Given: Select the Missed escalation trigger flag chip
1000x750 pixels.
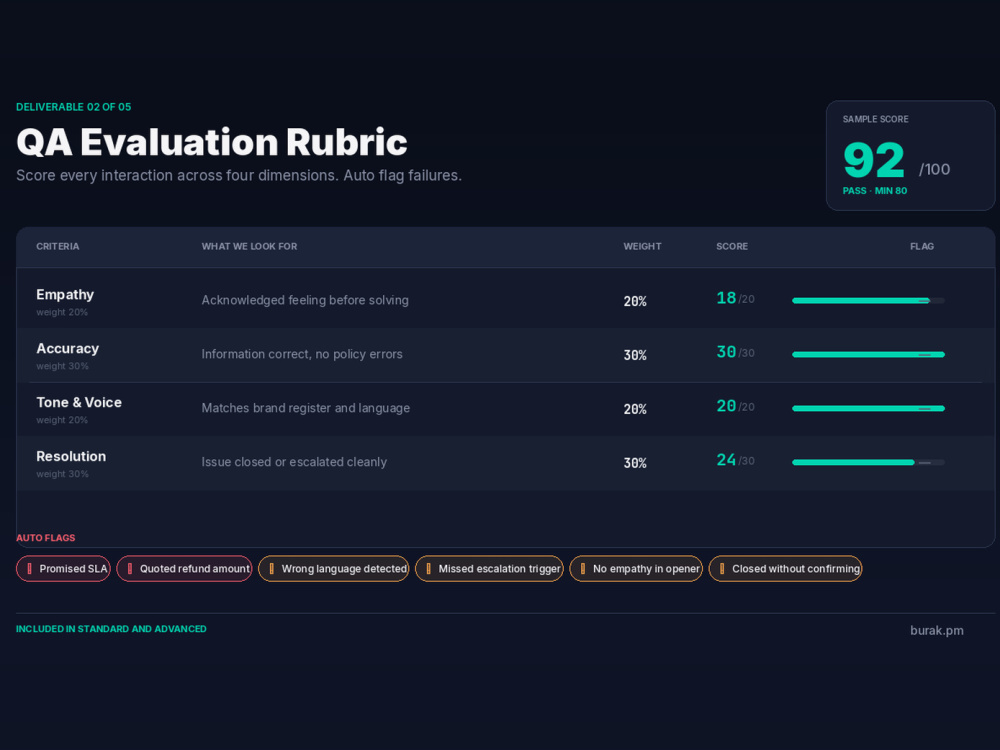Looking at the screenshot, I should pyautogui.click(x=489, y=569).
